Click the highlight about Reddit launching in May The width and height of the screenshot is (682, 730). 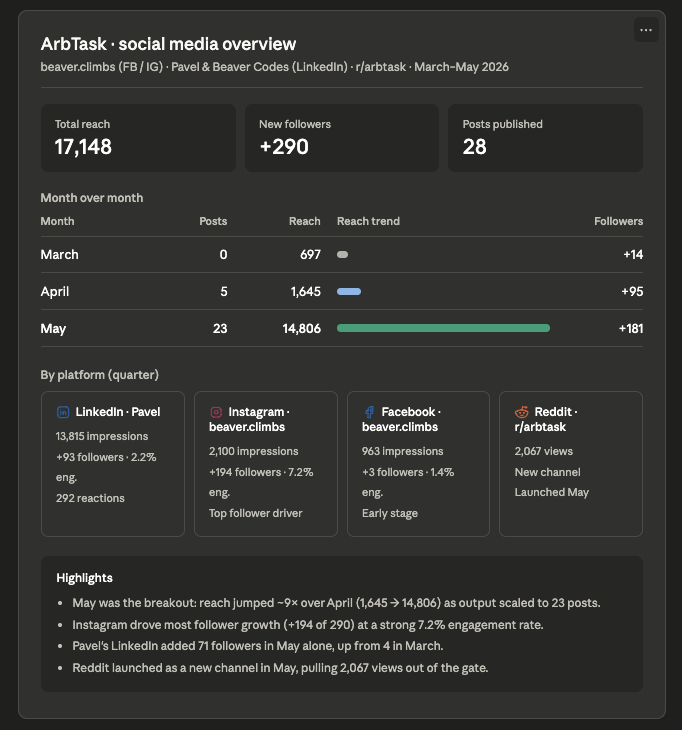tap(280, 668)
